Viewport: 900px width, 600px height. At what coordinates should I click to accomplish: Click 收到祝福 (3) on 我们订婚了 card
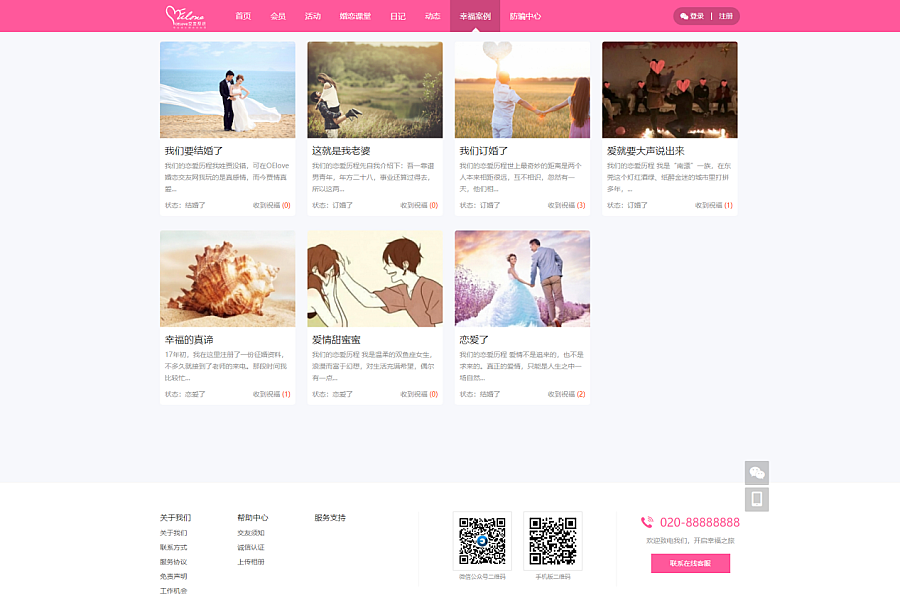point(567,205)
